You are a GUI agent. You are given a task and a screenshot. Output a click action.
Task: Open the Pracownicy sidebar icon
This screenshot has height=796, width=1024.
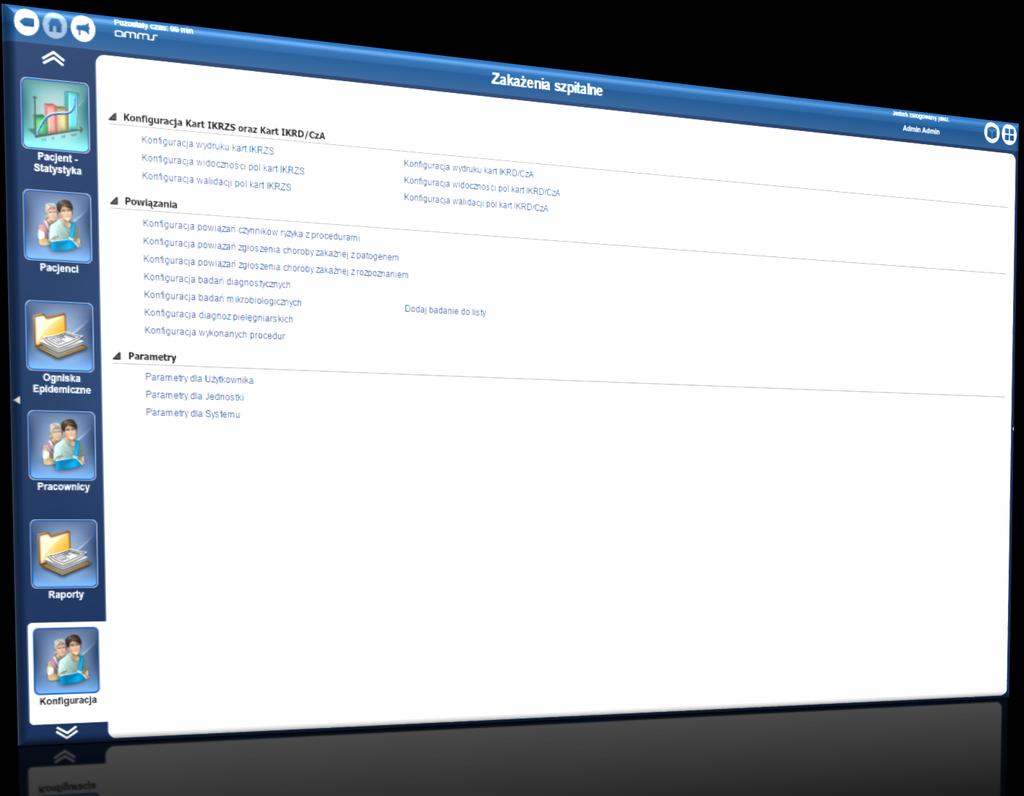click(61, 445)
